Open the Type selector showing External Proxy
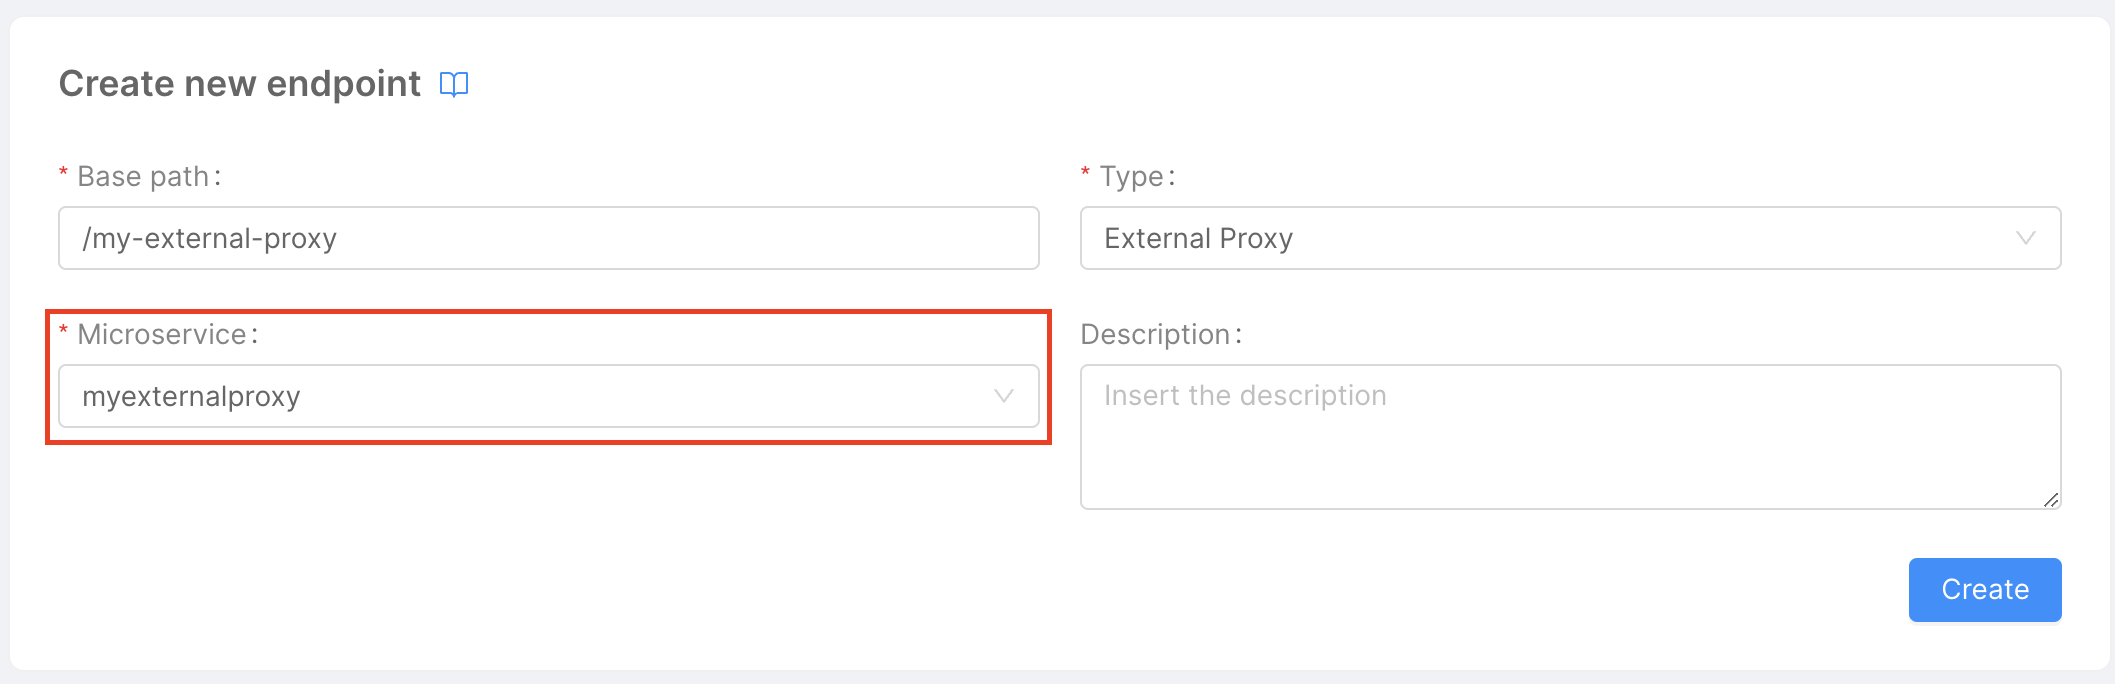Viewport: 2115px width, 684px height. 1570,238
